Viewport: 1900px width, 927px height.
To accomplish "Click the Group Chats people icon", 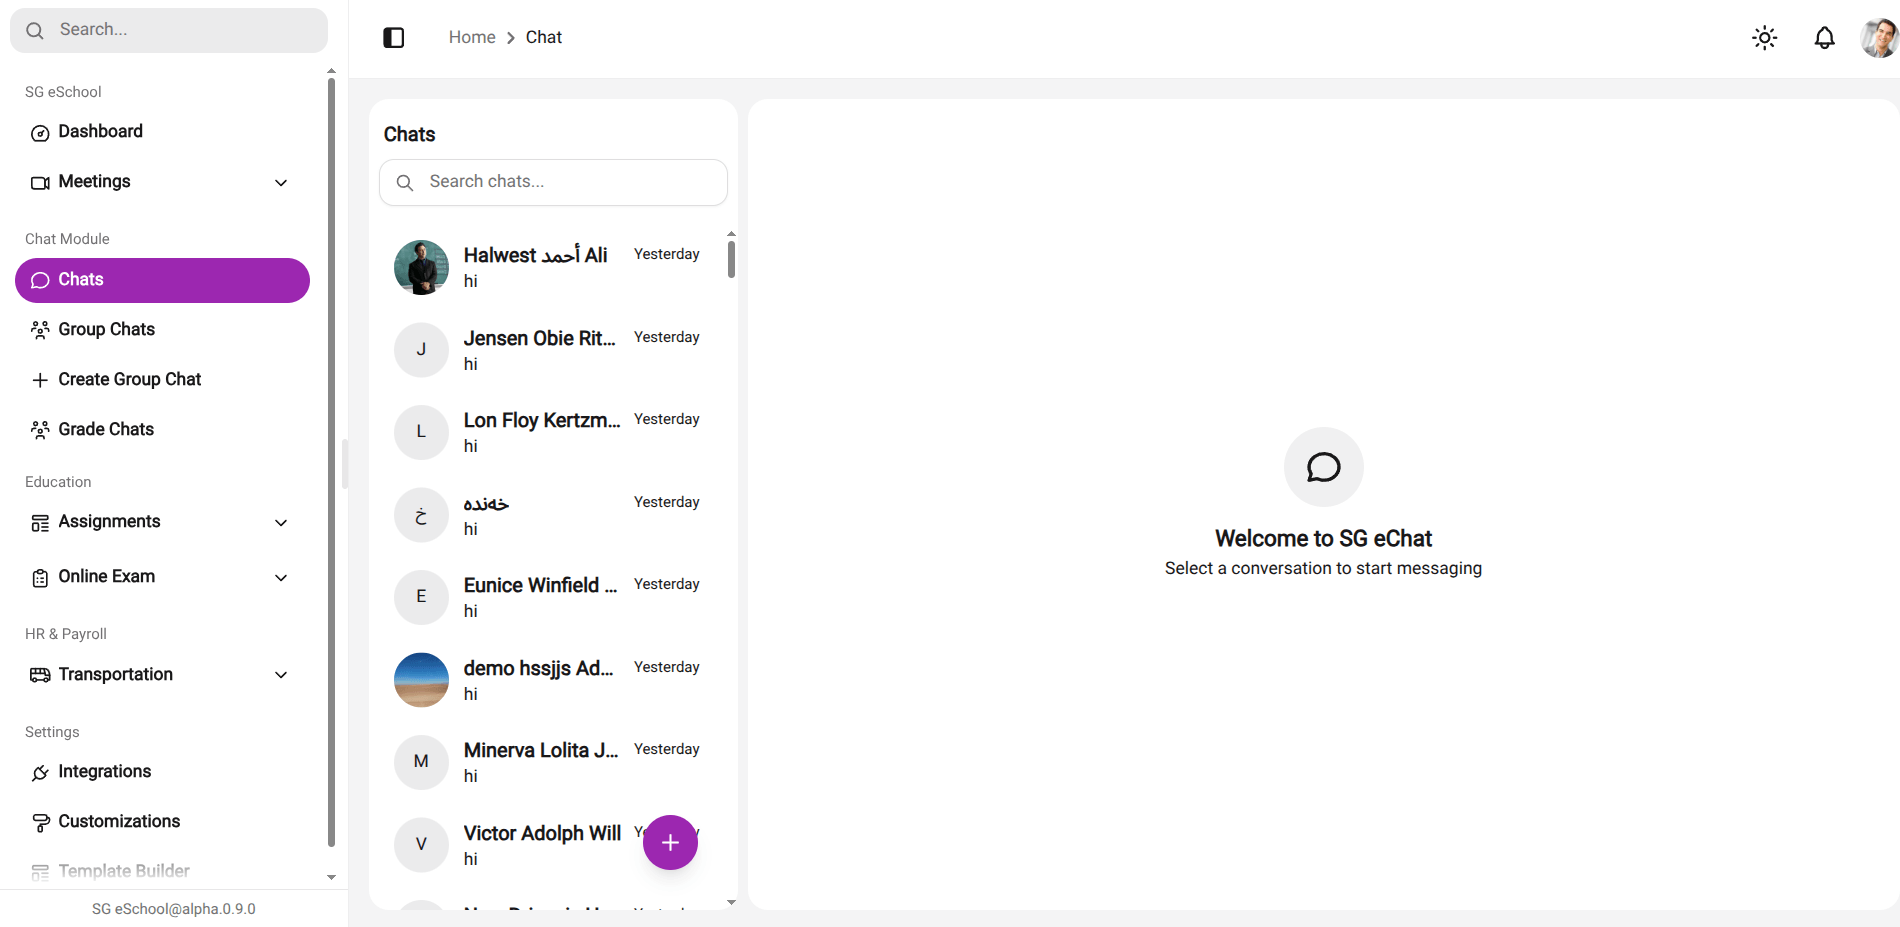I will pyautogui.click(x=40, y=330).
